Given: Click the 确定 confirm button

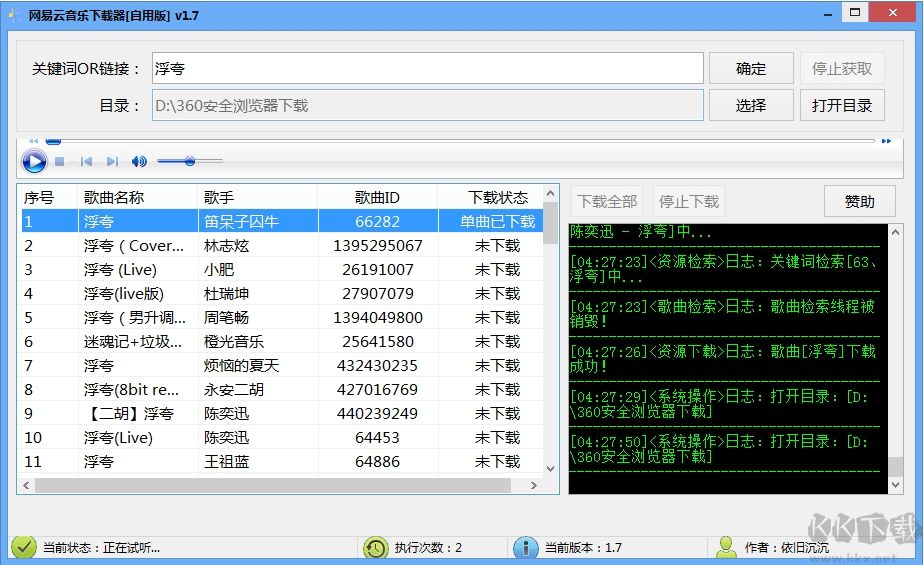Looking at the screenshot, I should click(x=751, y=68).
